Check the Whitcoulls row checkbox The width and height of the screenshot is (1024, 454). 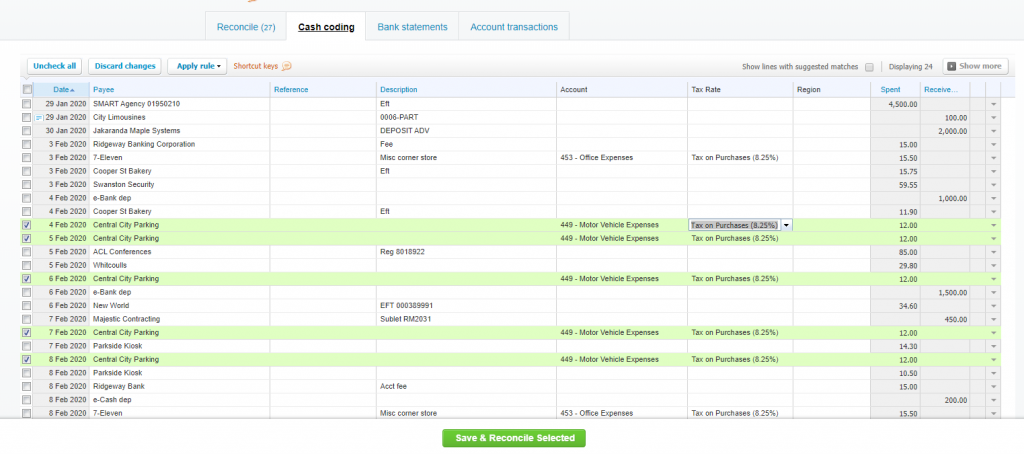coord(26,265)
